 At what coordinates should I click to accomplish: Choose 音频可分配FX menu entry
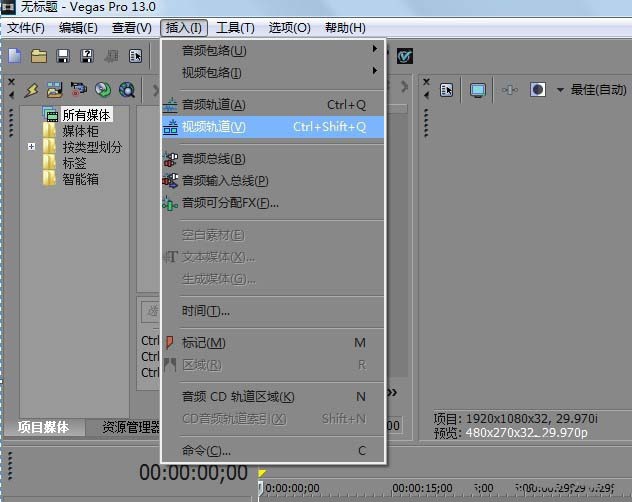[x=273, y=203]
